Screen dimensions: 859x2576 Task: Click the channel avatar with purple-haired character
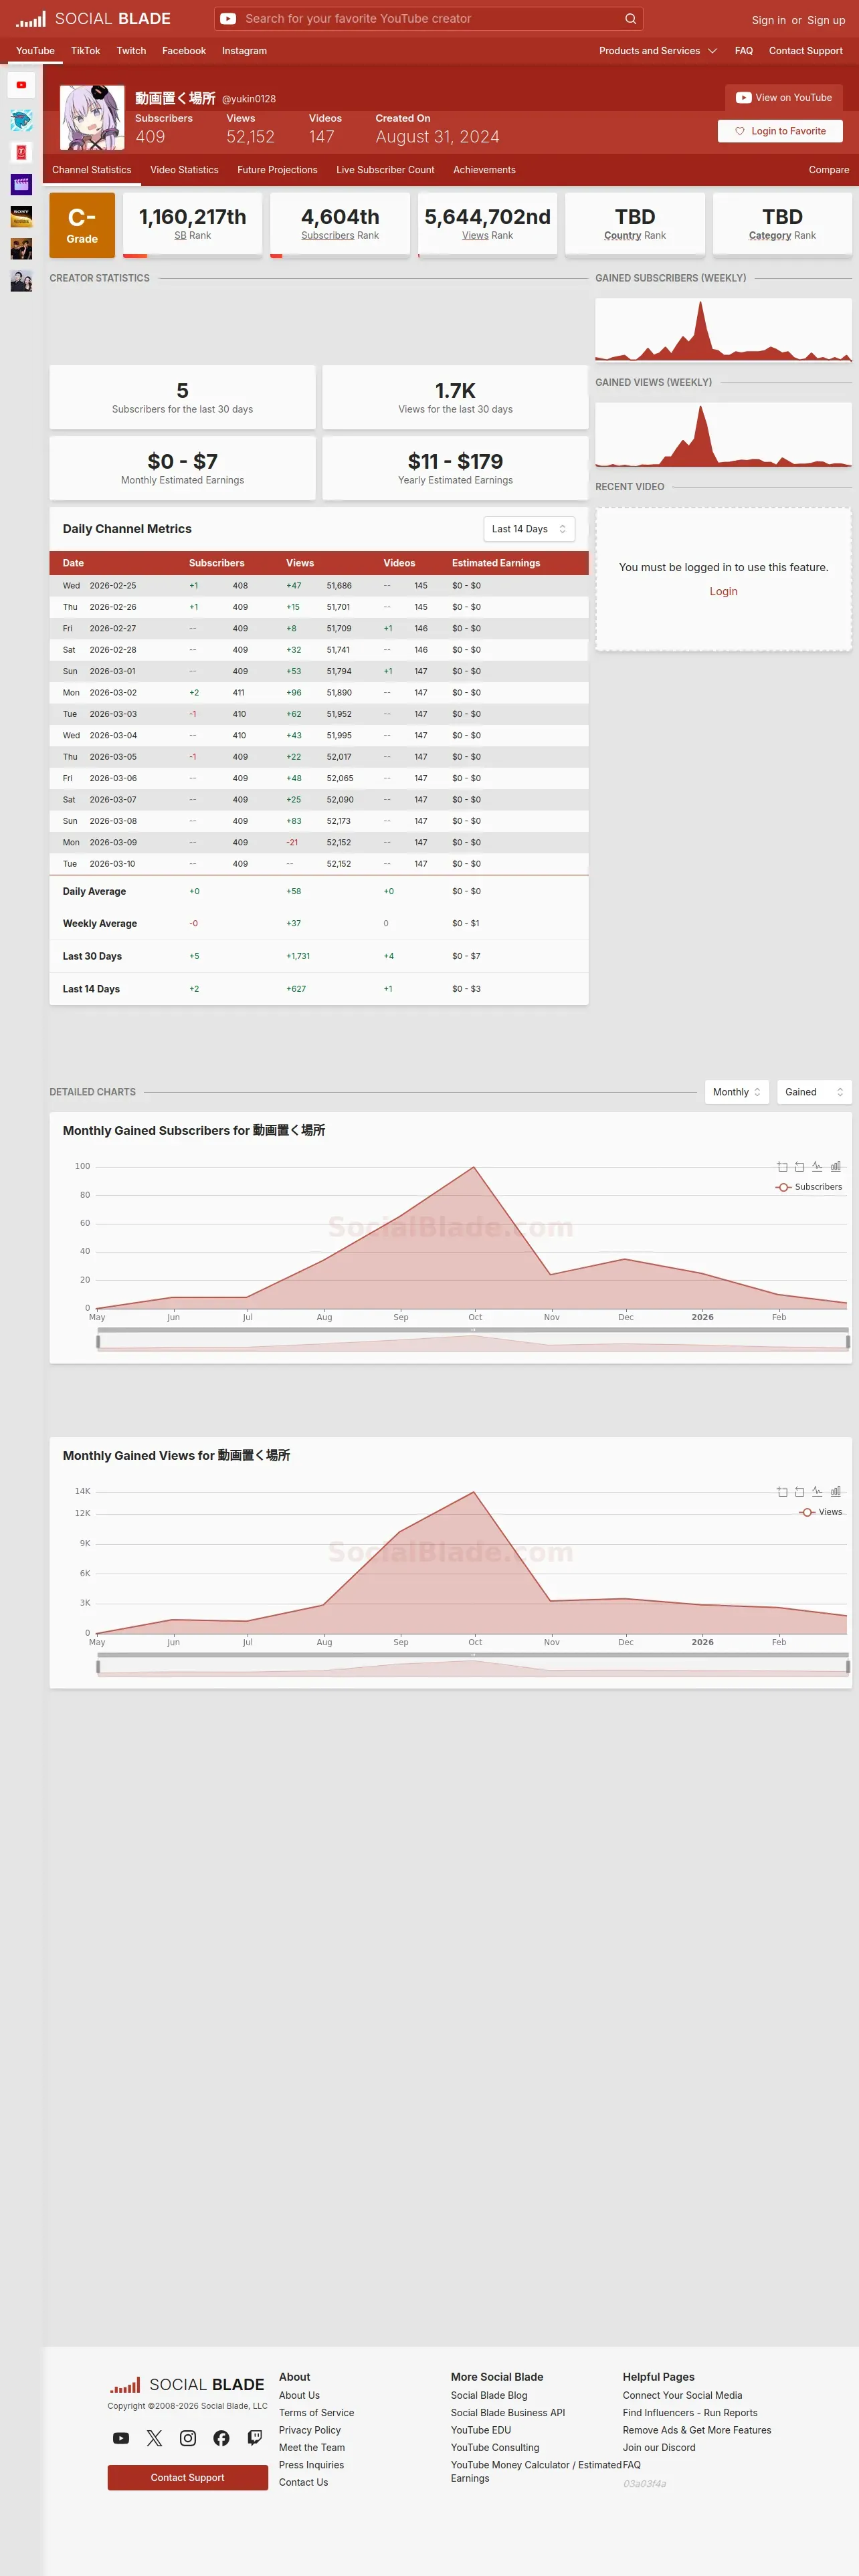click(92, 117)
